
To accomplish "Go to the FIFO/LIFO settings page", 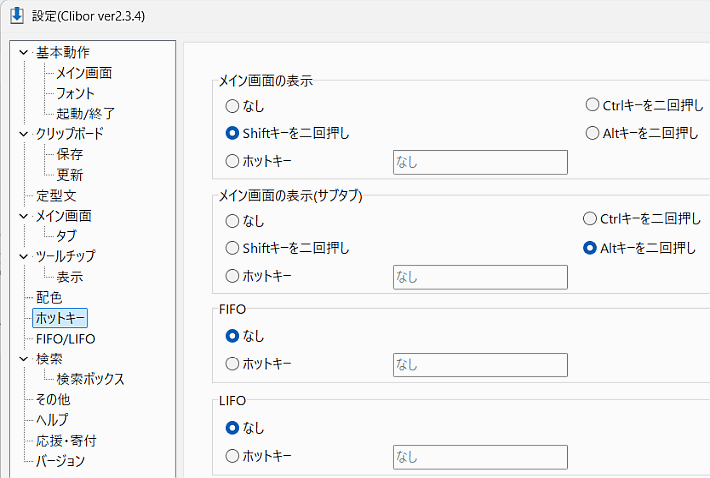I will point(66,339).
